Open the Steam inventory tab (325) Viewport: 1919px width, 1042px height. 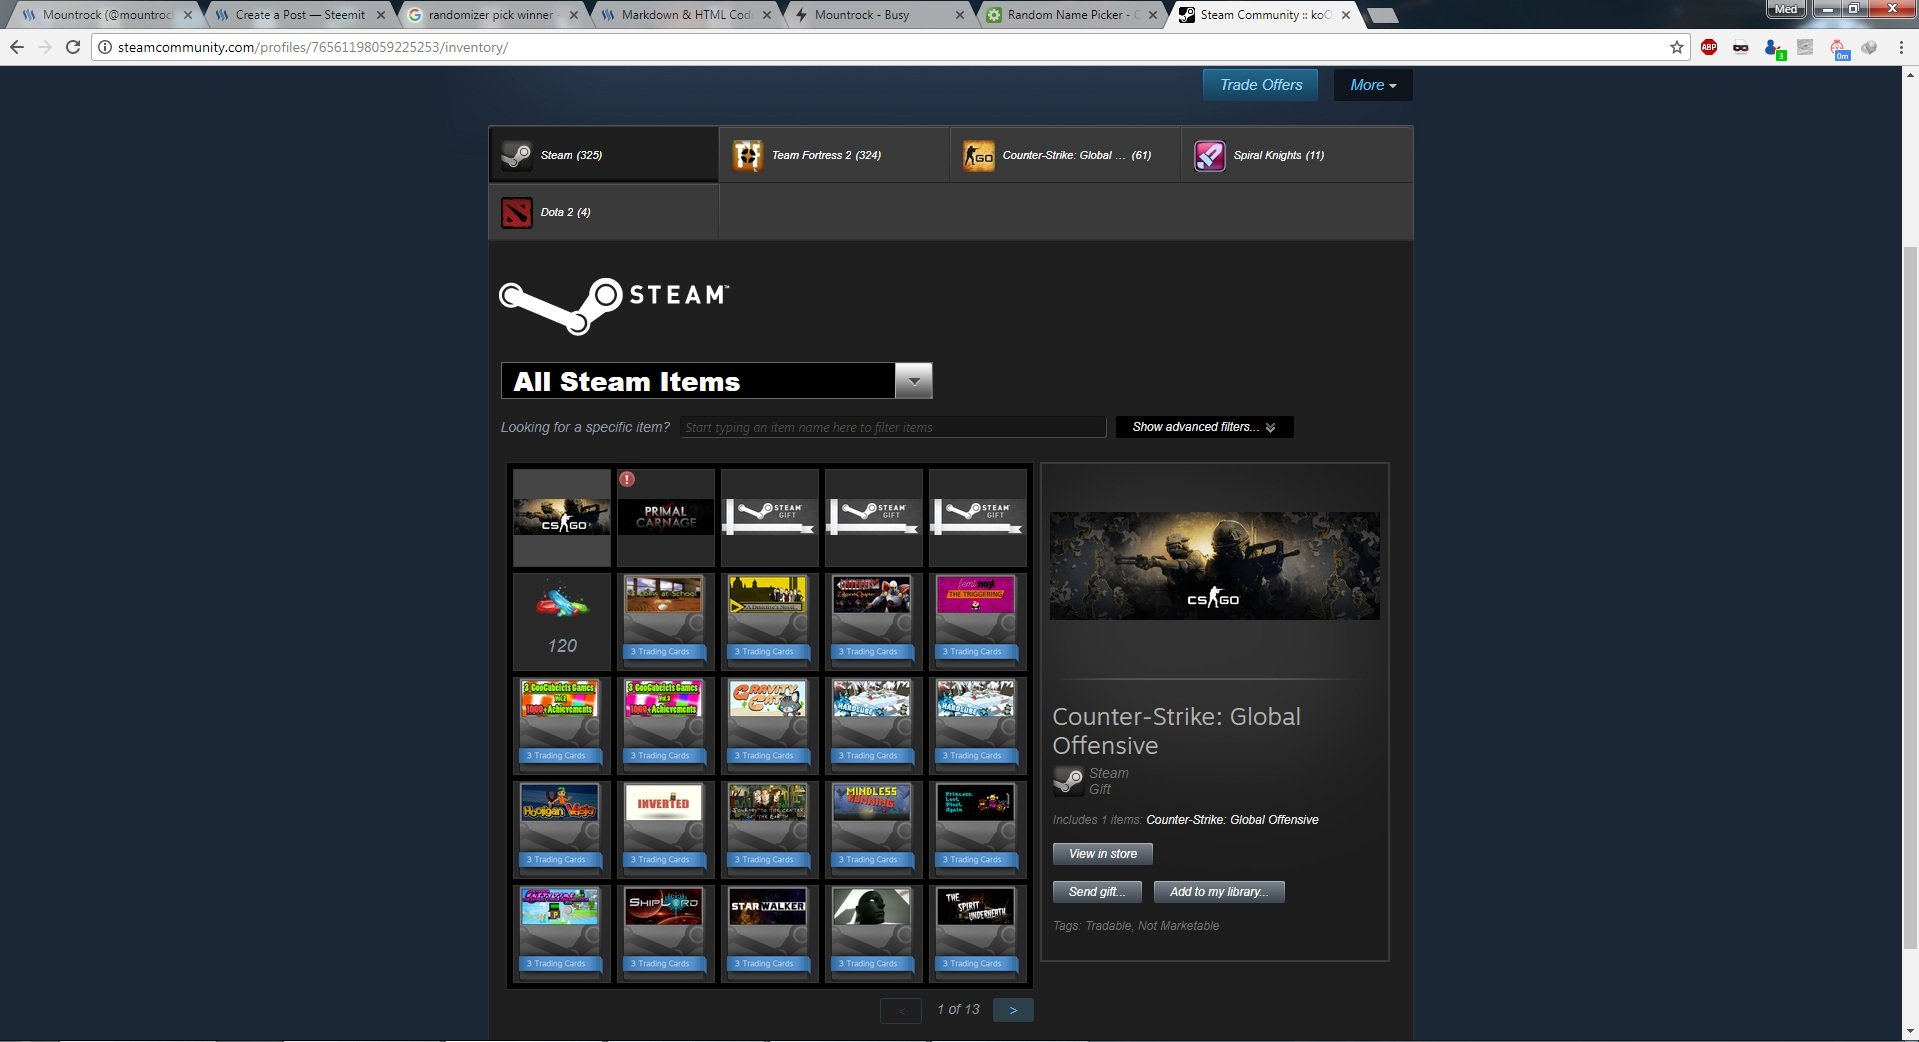pyautogui.click(x=603, y=155)
